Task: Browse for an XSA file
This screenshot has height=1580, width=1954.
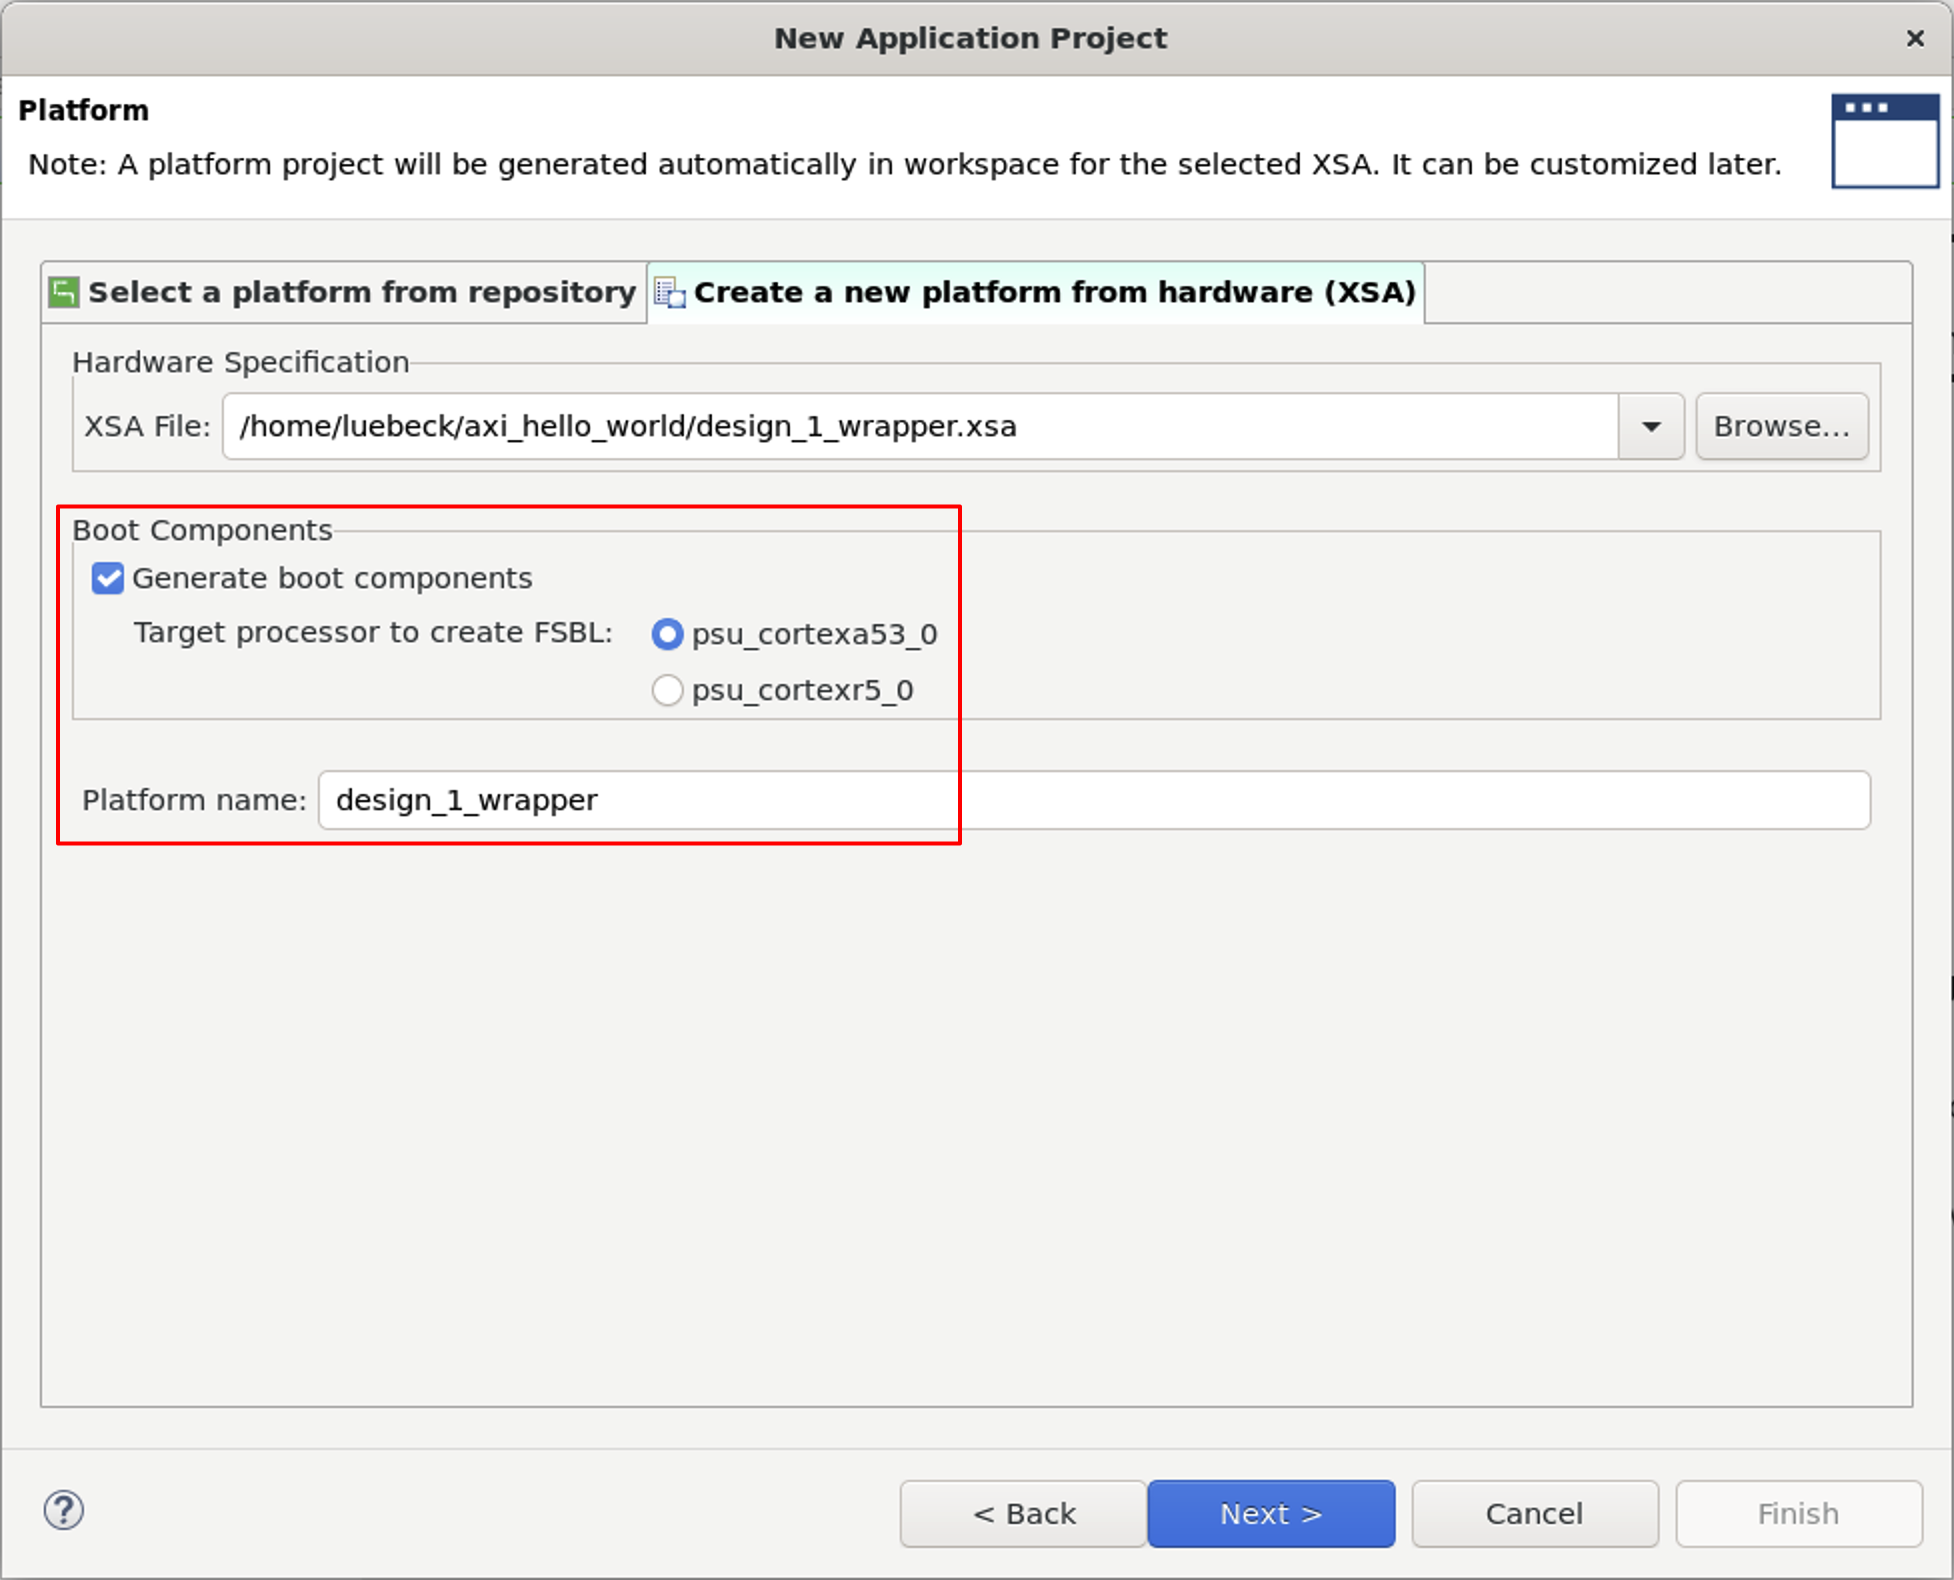Action: (x=1781, y=426)
